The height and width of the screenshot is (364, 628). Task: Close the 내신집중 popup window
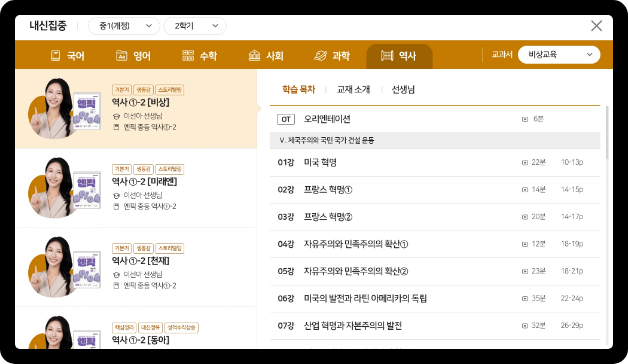[x=596, y=26]
